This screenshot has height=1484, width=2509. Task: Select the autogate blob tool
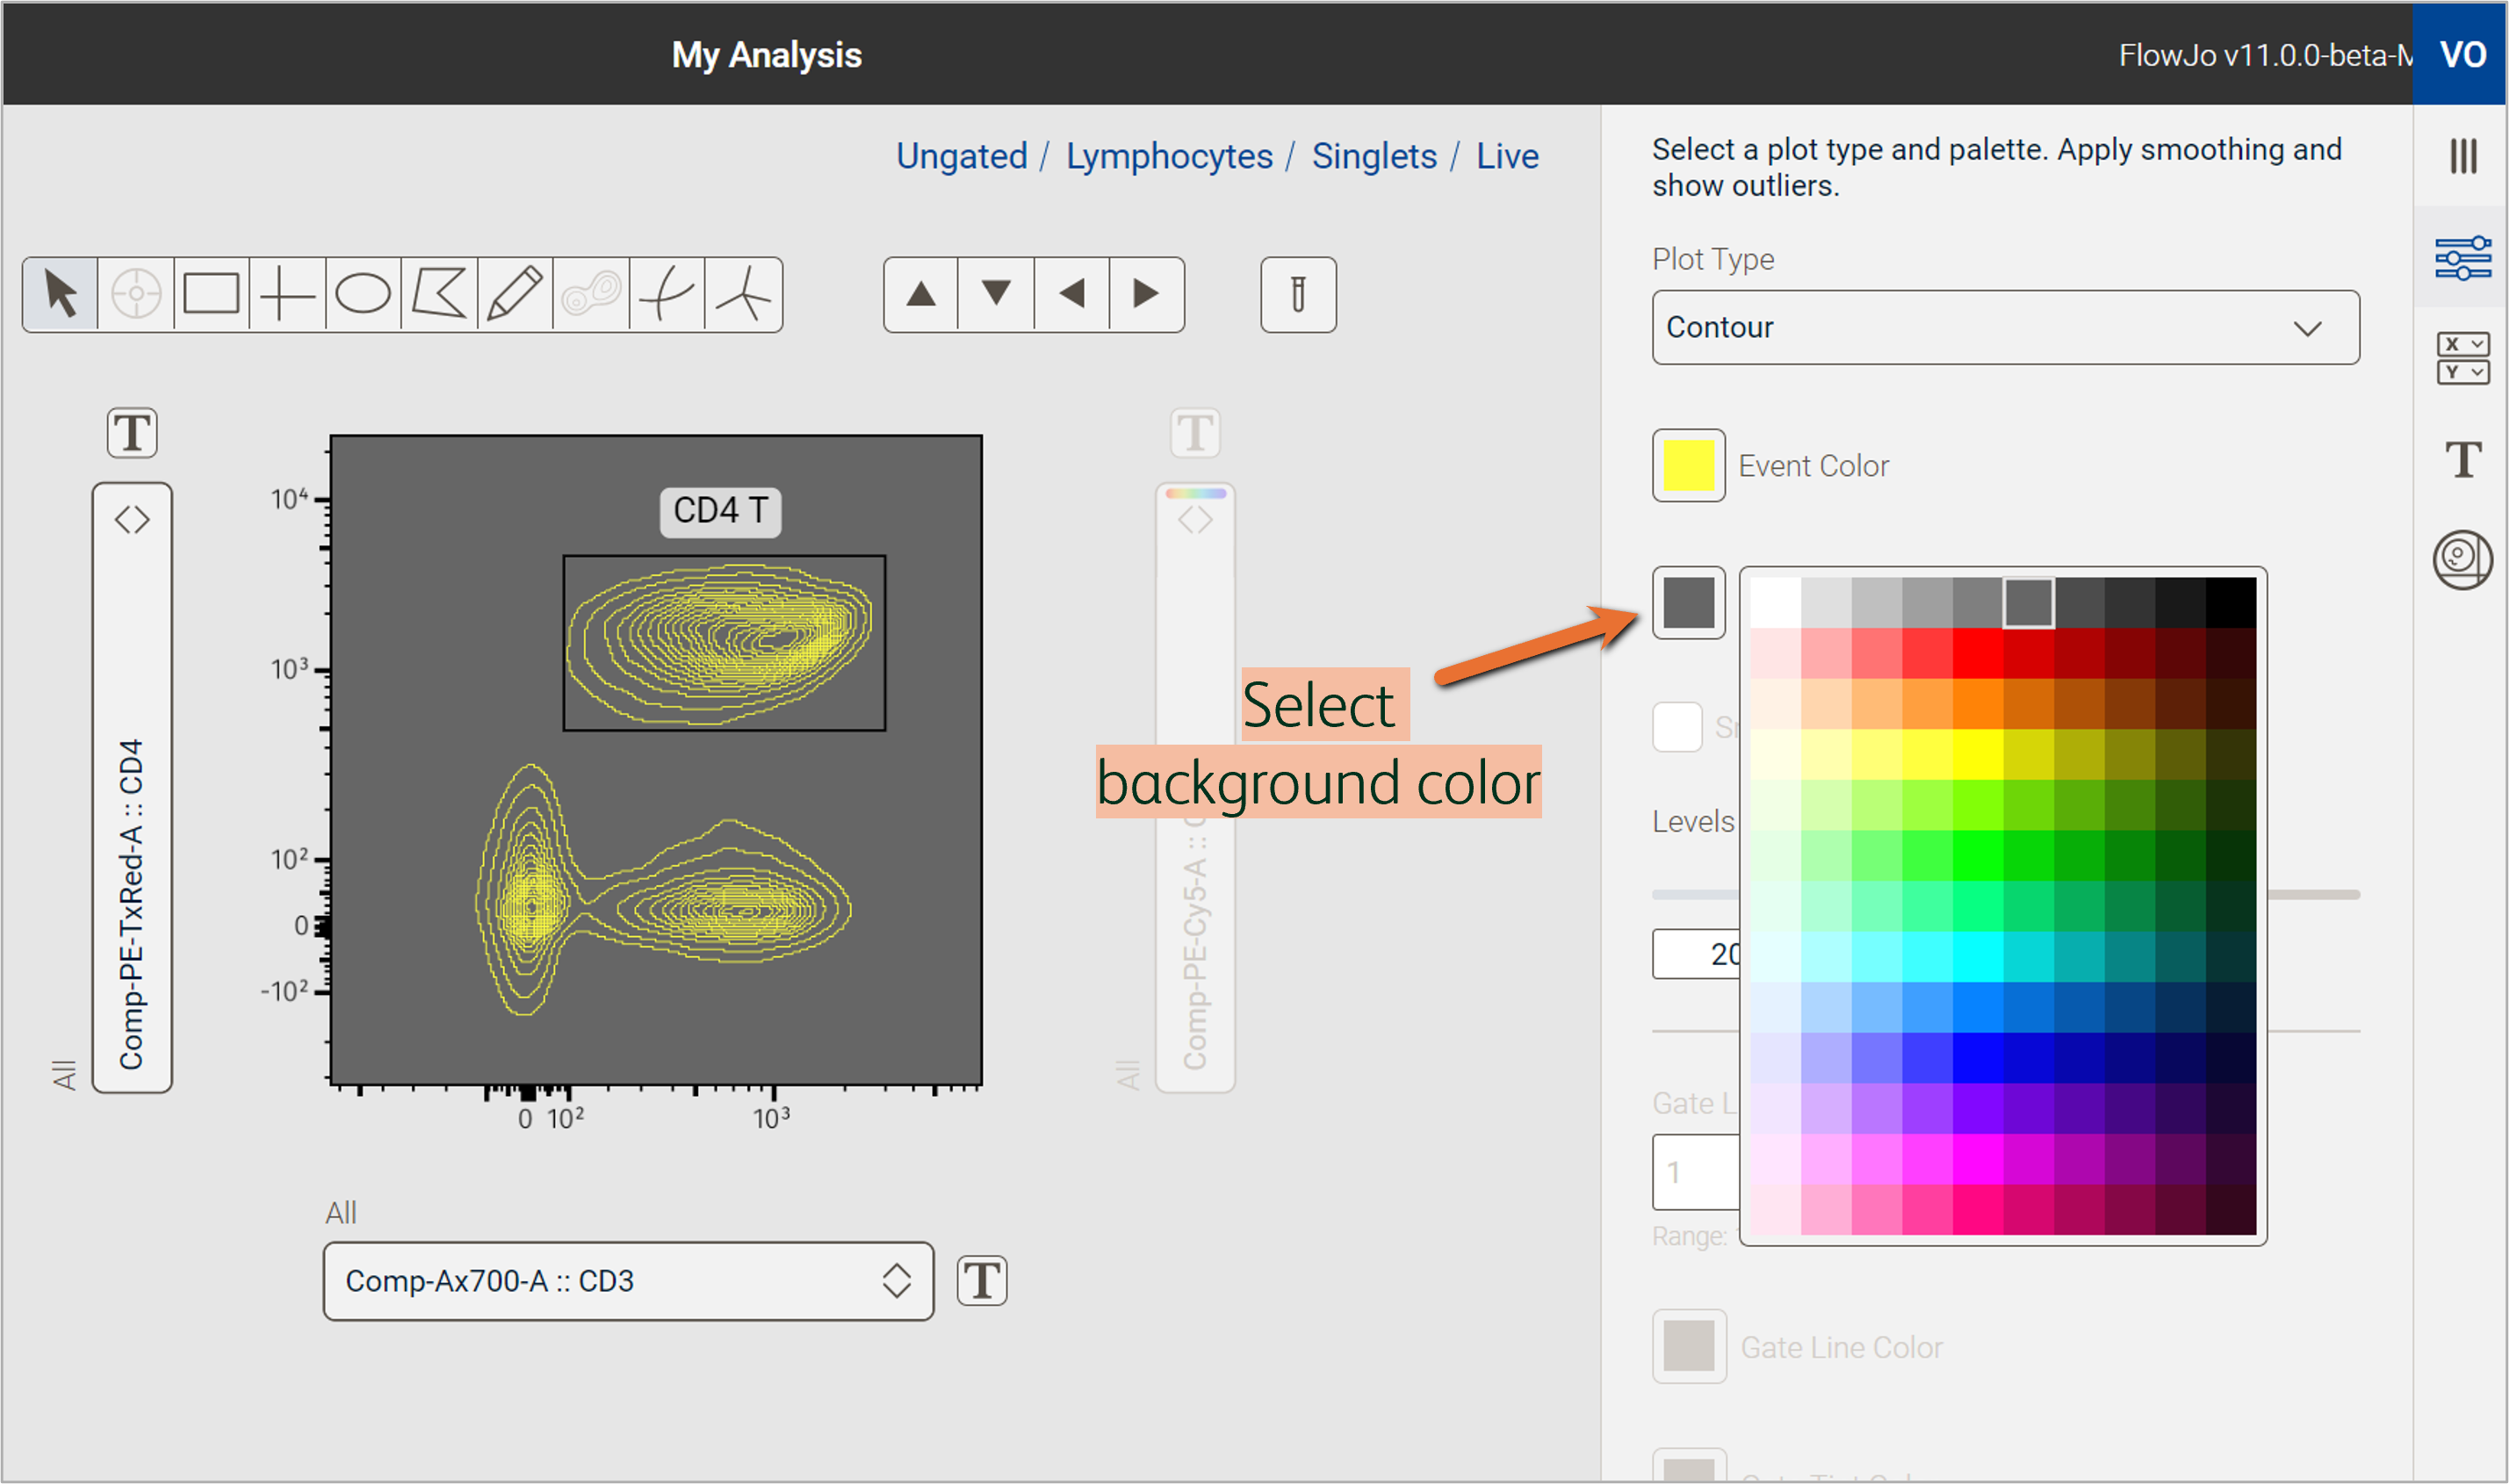(x=591, y=295)
